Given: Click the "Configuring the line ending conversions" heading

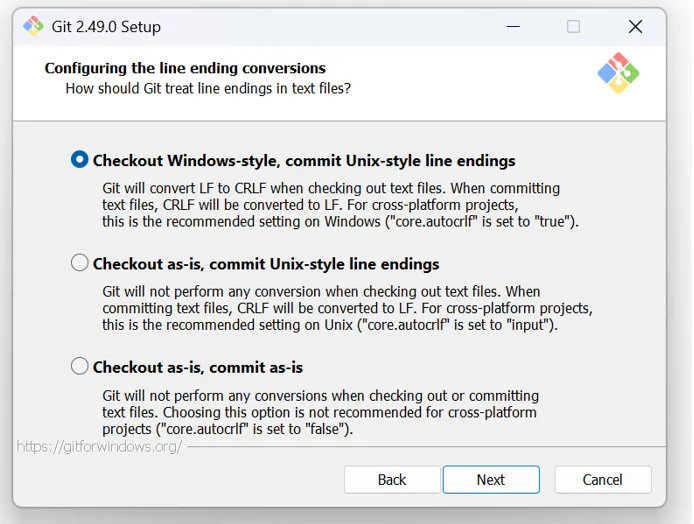Looking at the screenshot, I should pyautogui.click(x=185, y=69).
